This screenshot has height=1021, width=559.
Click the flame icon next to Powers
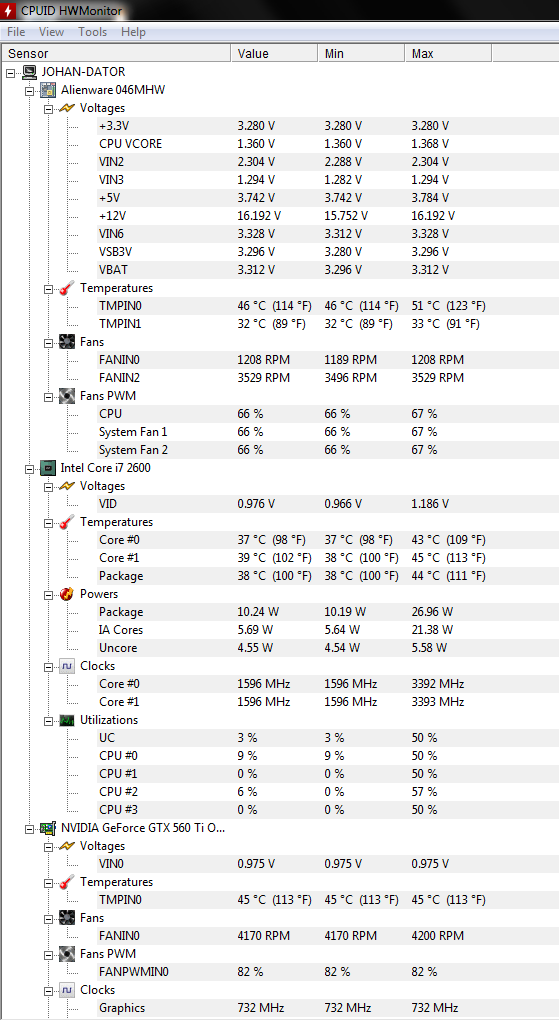coord(67,594)
